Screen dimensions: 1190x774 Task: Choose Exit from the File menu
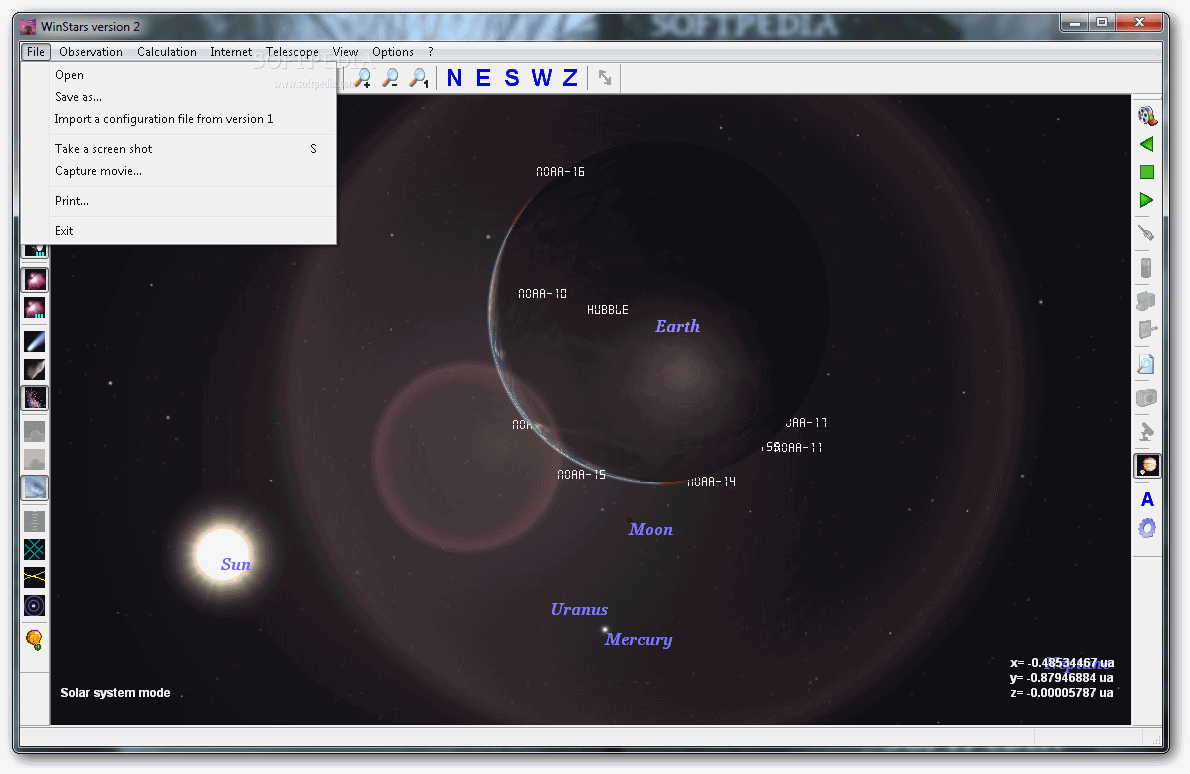coord(179,231)
